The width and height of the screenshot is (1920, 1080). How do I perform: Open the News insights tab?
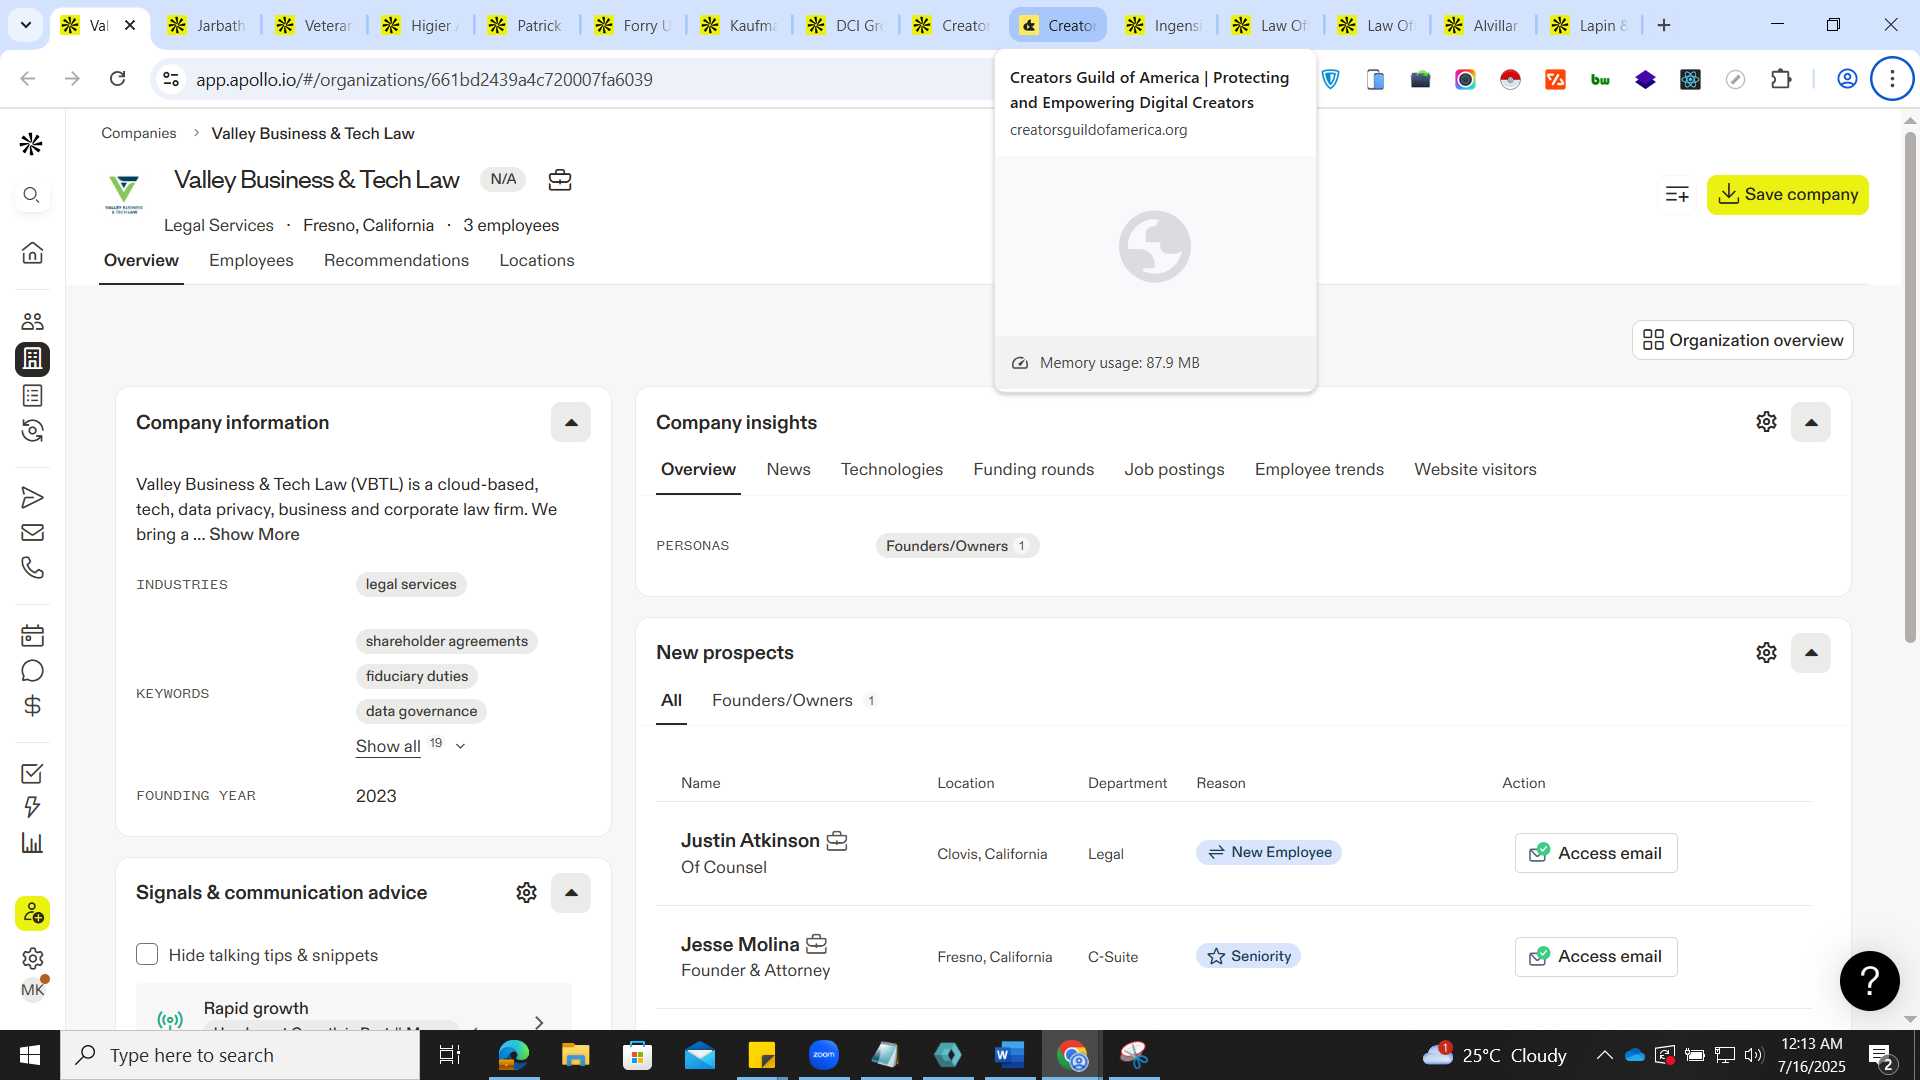pyautogui.click(x=788, y=469)
